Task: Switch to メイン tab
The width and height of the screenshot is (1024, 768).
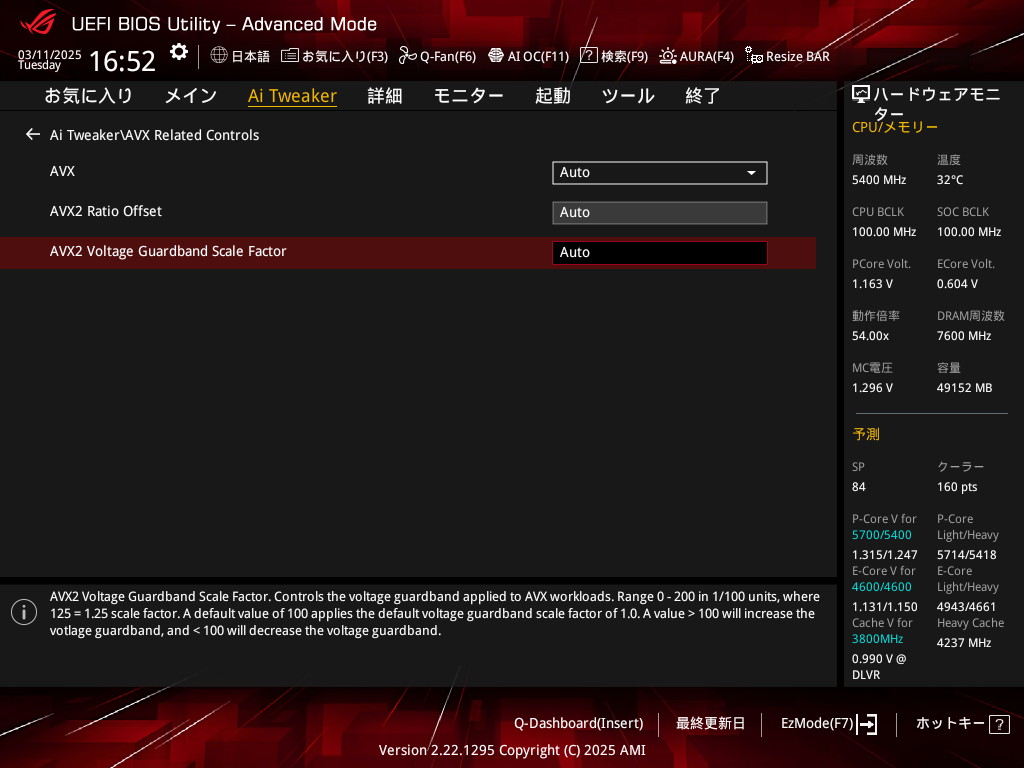Action: [x=191, y=96]
